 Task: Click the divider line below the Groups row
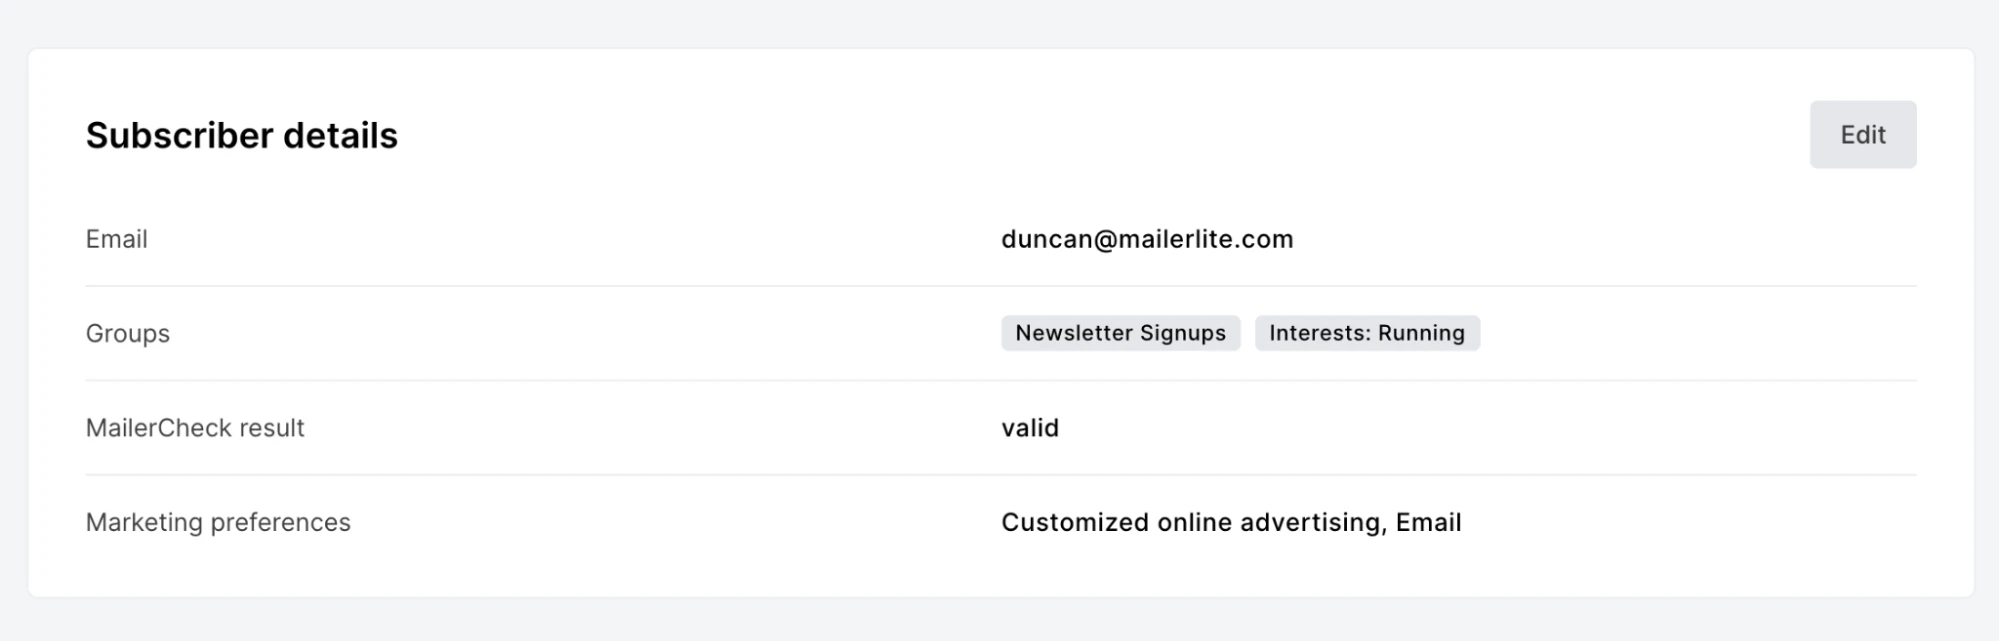click(1000, 380)
